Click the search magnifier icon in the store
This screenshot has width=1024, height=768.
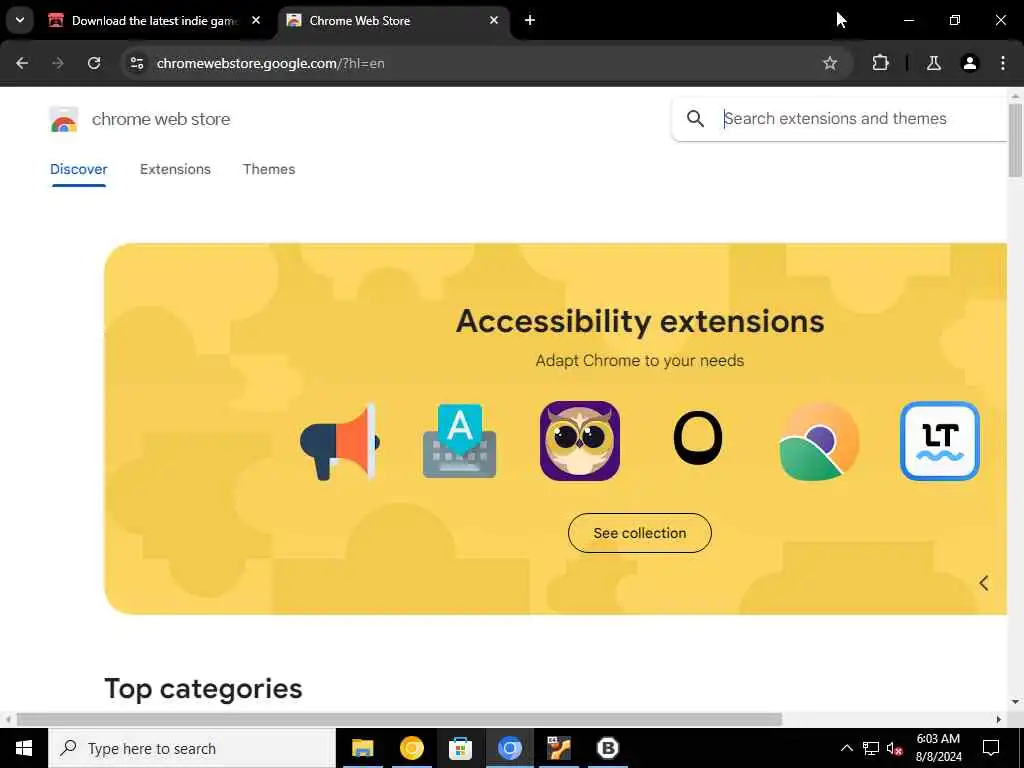click(696, 119)
